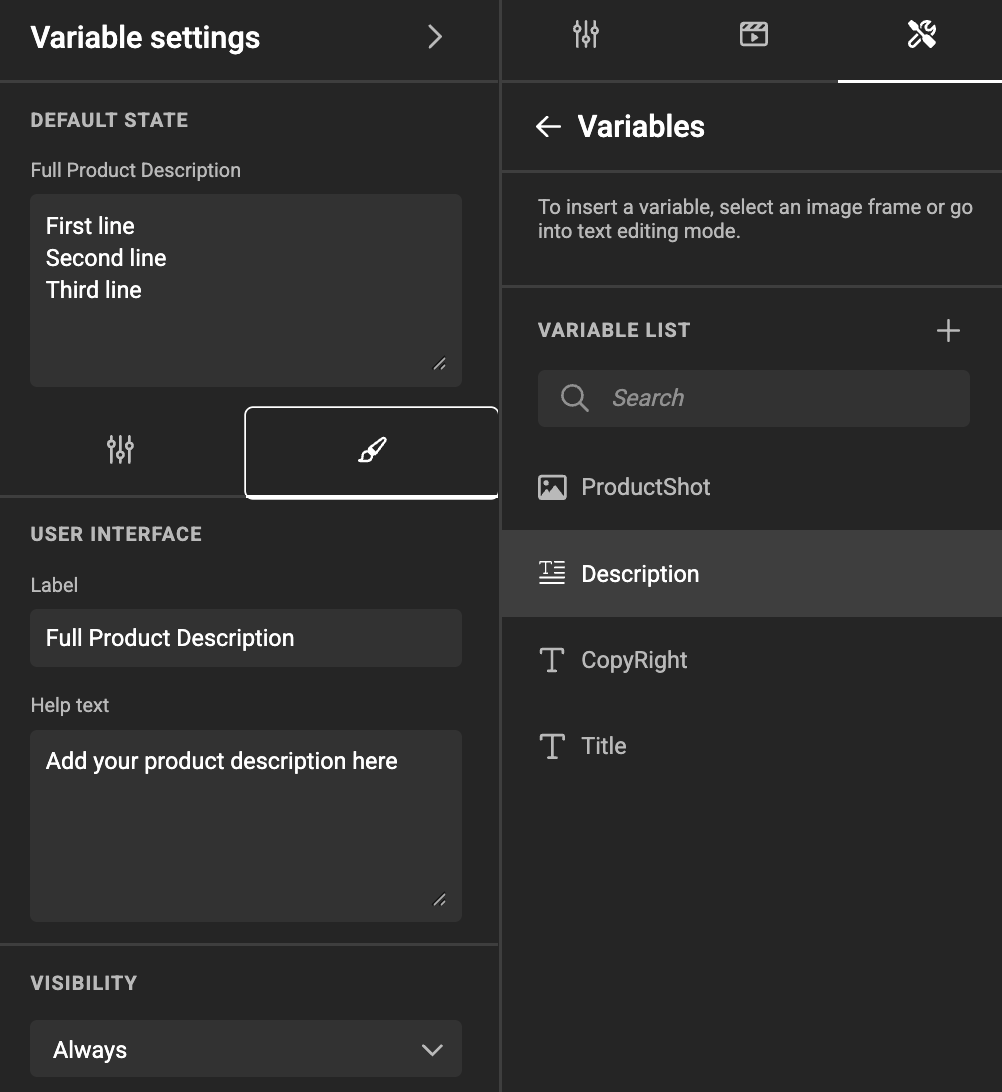Click the search magnifier icon
Viewport: 1002px width, 1092px height.
point(574,398)
